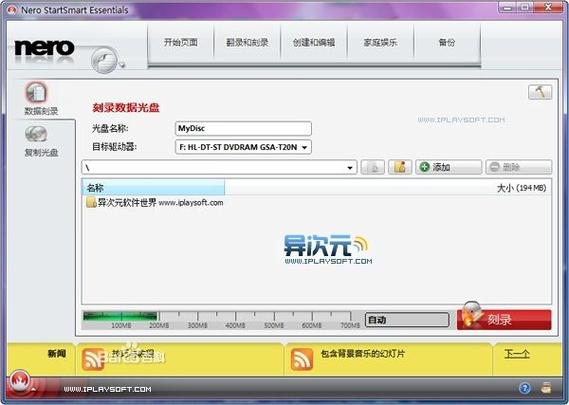Switch to the 翻录和刻录 tab
569x405 pixels.
click(247, 43)
